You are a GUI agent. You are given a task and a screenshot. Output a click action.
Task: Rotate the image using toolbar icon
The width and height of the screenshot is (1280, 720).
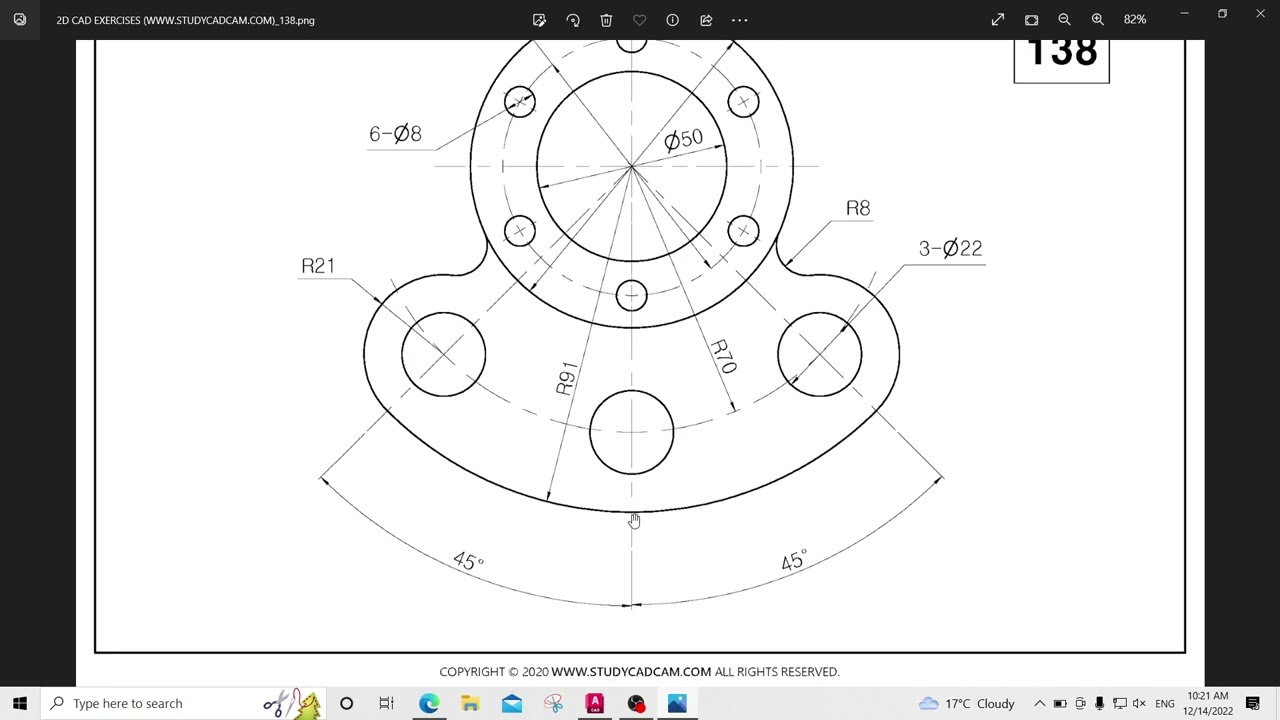point(573,20)
